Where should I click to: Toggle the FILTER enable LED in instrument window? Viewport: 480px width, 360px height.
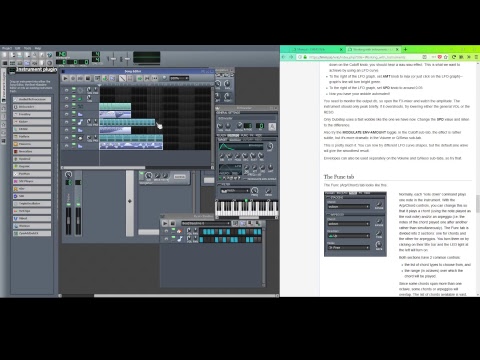click(x=219, y=184)
